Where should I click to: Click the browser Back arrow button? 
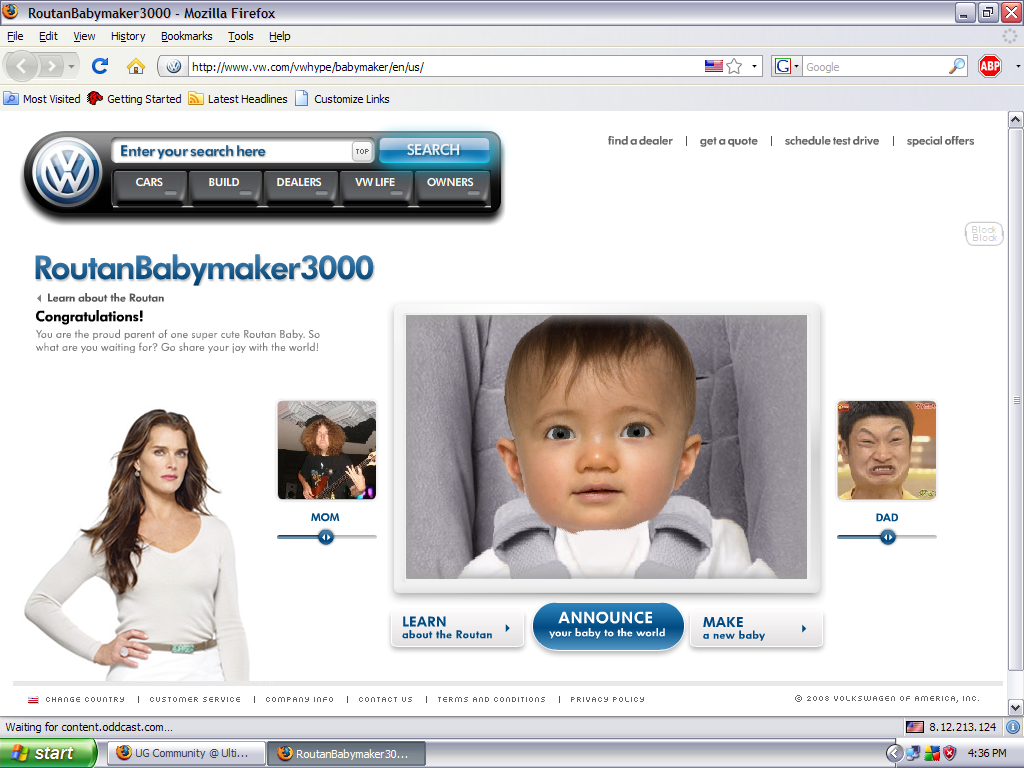click(22, 66)
